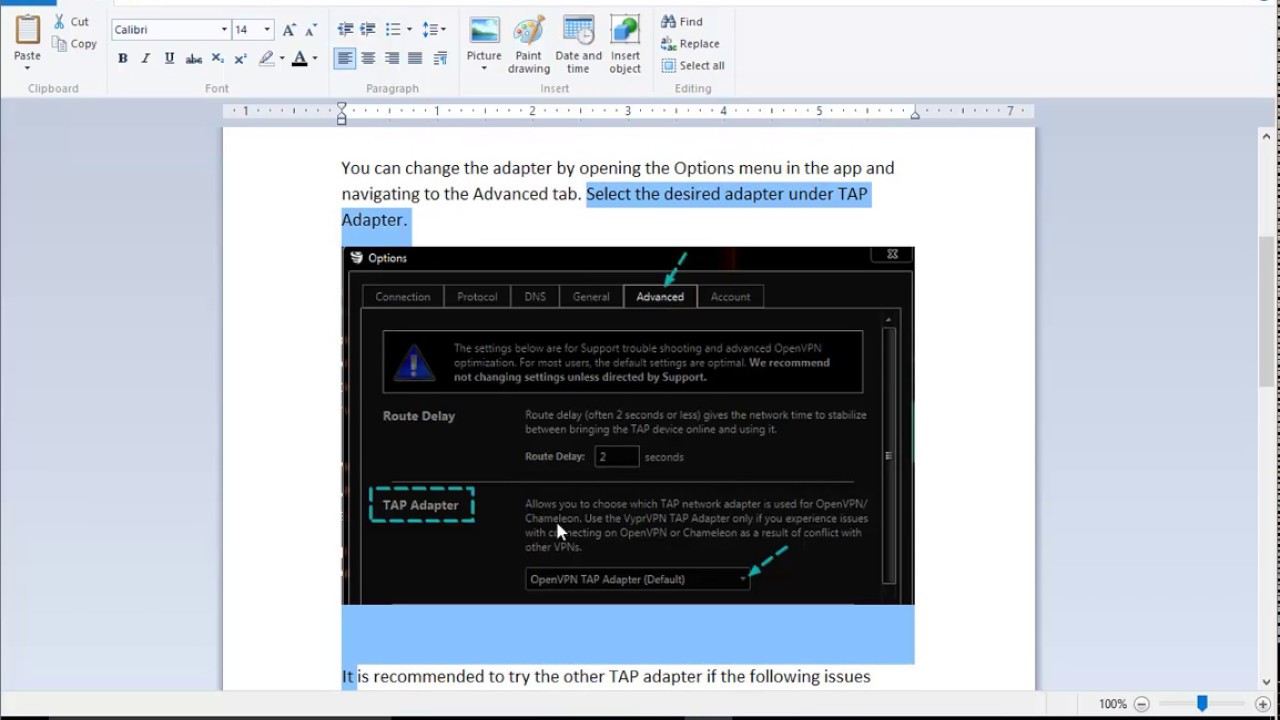This screenshot has width=1280, height=720.
Task: Justify the paragraph text
Action: [415, 59]
